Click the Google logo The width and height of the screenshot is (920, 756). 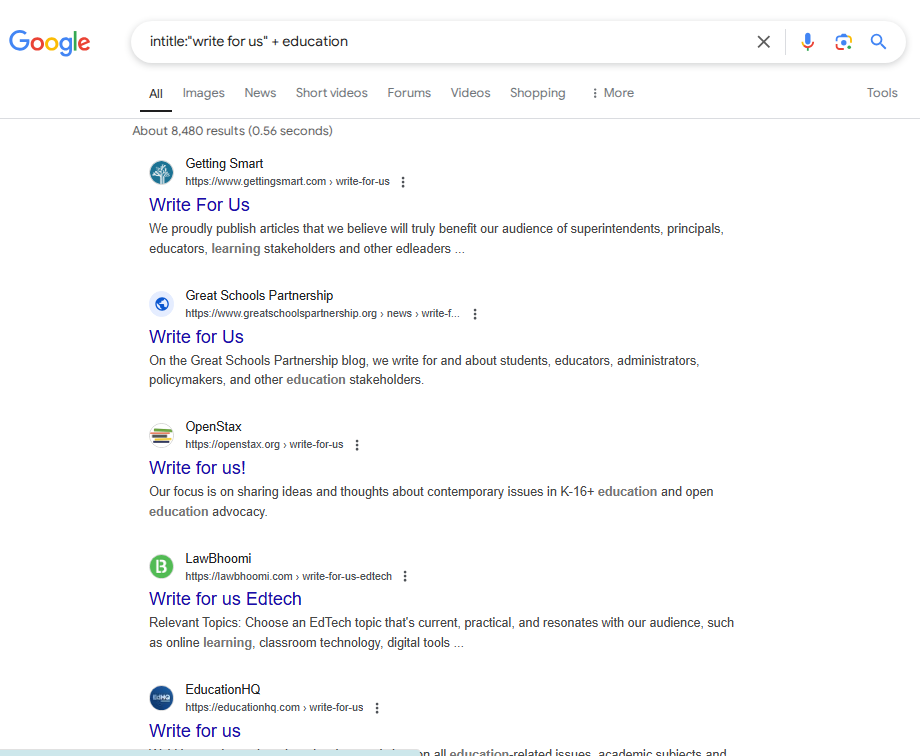click(49, 42)
